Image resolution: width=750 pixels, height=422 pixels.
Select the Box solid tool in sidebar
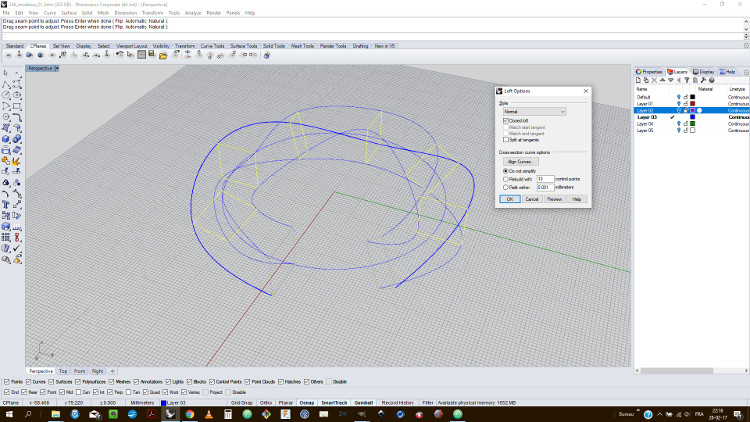coord(6,139)
